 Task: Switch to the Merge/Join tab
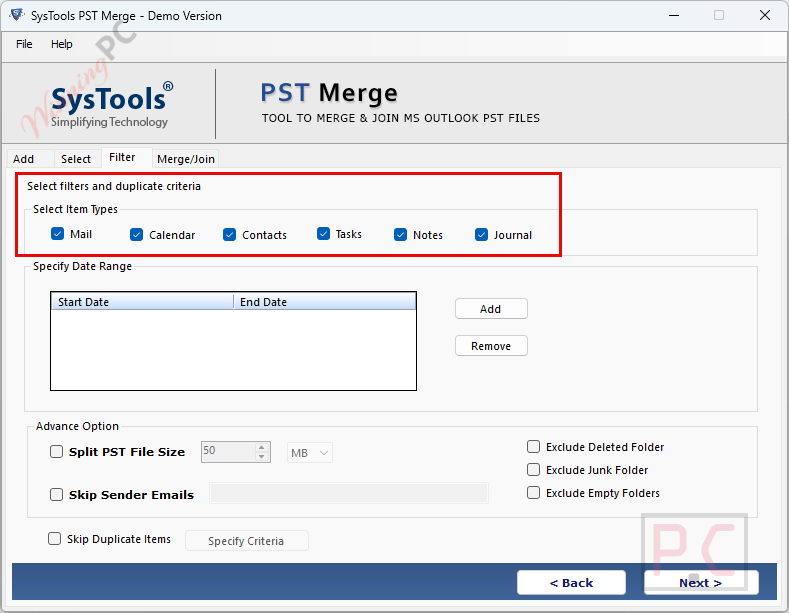pos(186,159)
